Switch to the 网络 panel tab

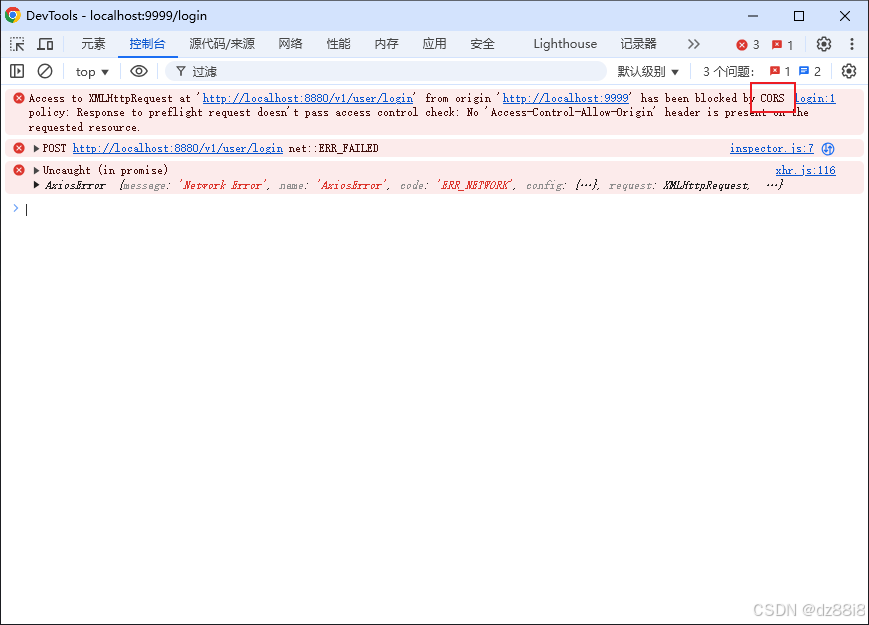click(x=291, y=44)
